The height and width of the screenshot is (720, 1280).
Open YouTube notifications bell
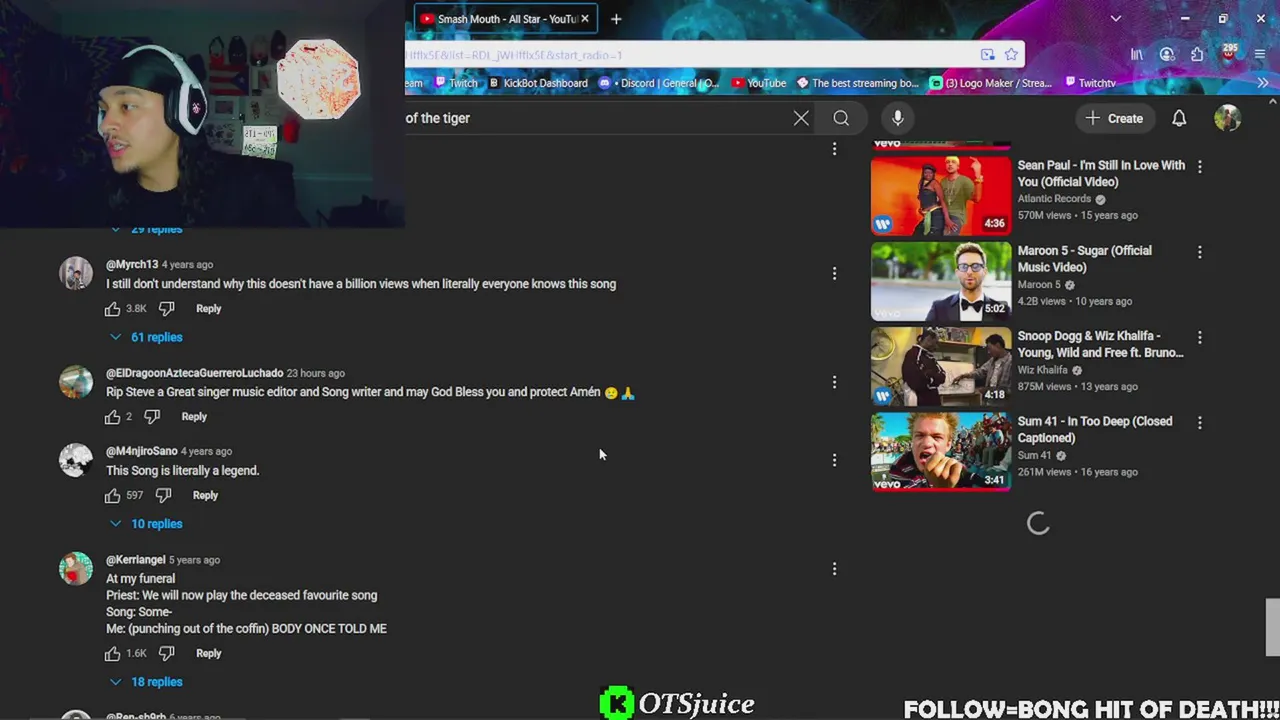tap(1179, 118)
